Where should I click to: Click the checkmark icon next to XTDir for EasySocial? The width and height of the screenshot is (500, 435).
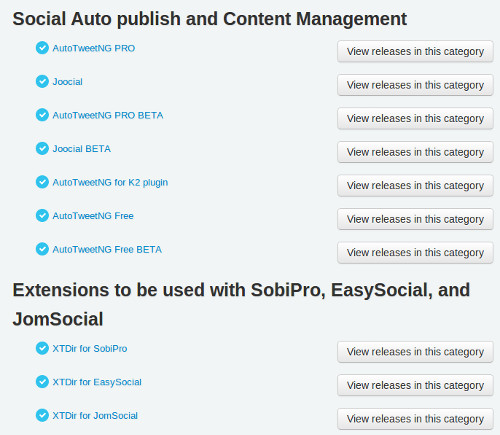pyautogui.click(x=42, y=382)
